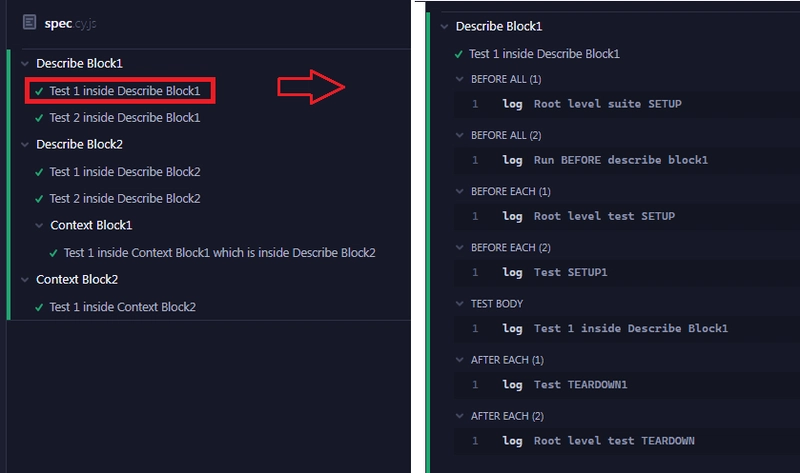Collapse the BEFORE ALL (2) hook section
This screenshot has width=800, height=473.
(460, 135)
